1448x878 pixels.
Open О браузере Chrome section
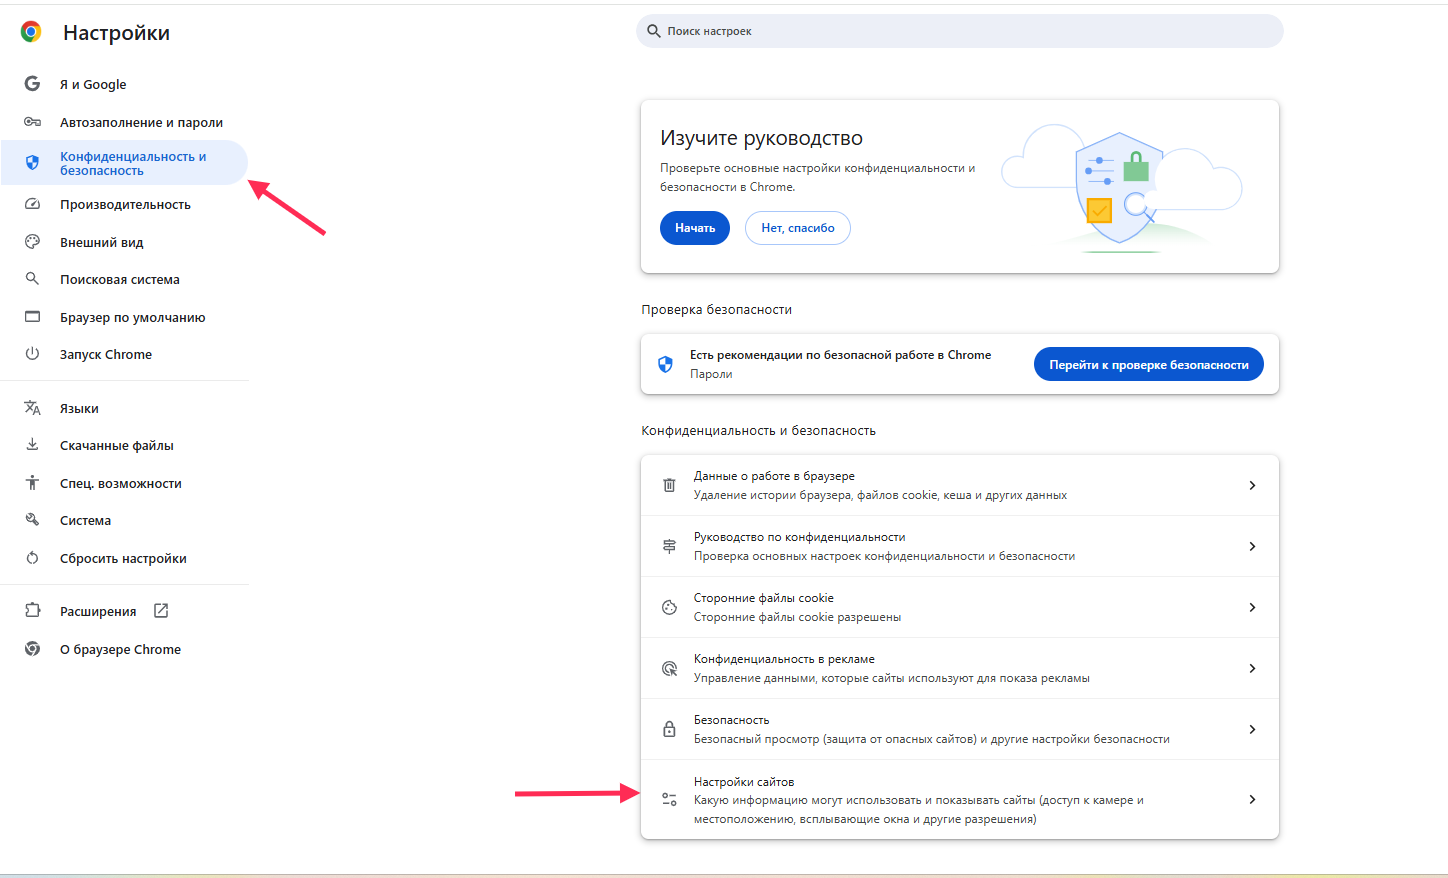pos(120,649)
